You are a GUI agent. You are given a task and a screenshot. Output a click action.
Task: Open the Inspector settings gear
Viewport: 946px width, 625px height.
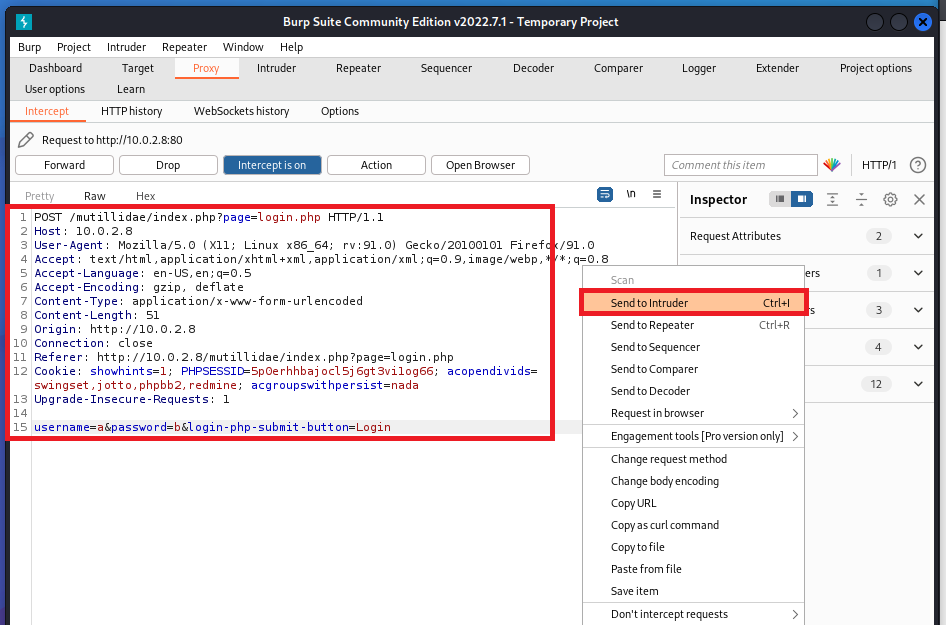(890, 199)
